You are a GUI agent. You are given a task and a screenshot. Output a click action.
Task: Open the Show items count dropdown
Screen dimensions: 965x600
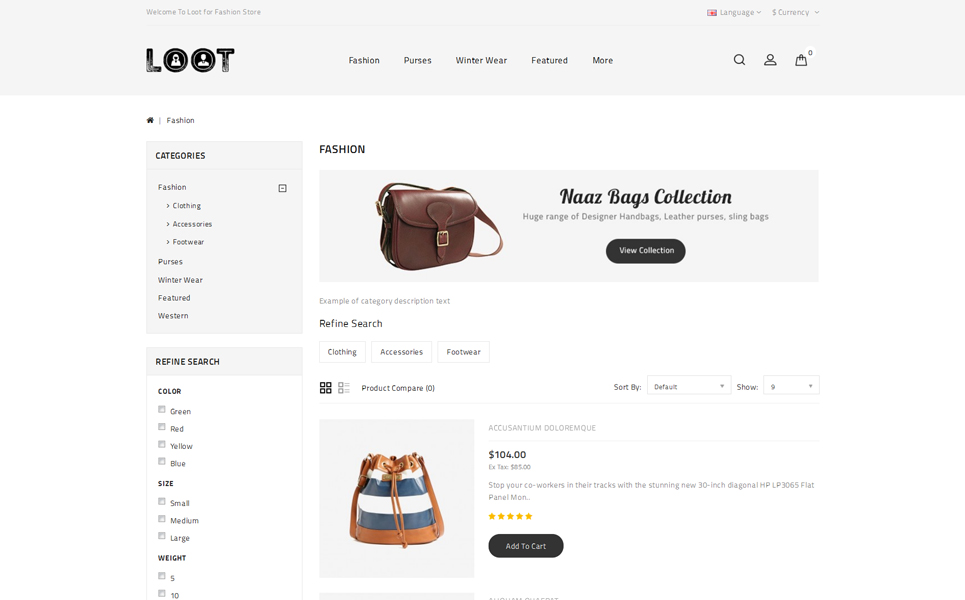click(x=791, y=386)
